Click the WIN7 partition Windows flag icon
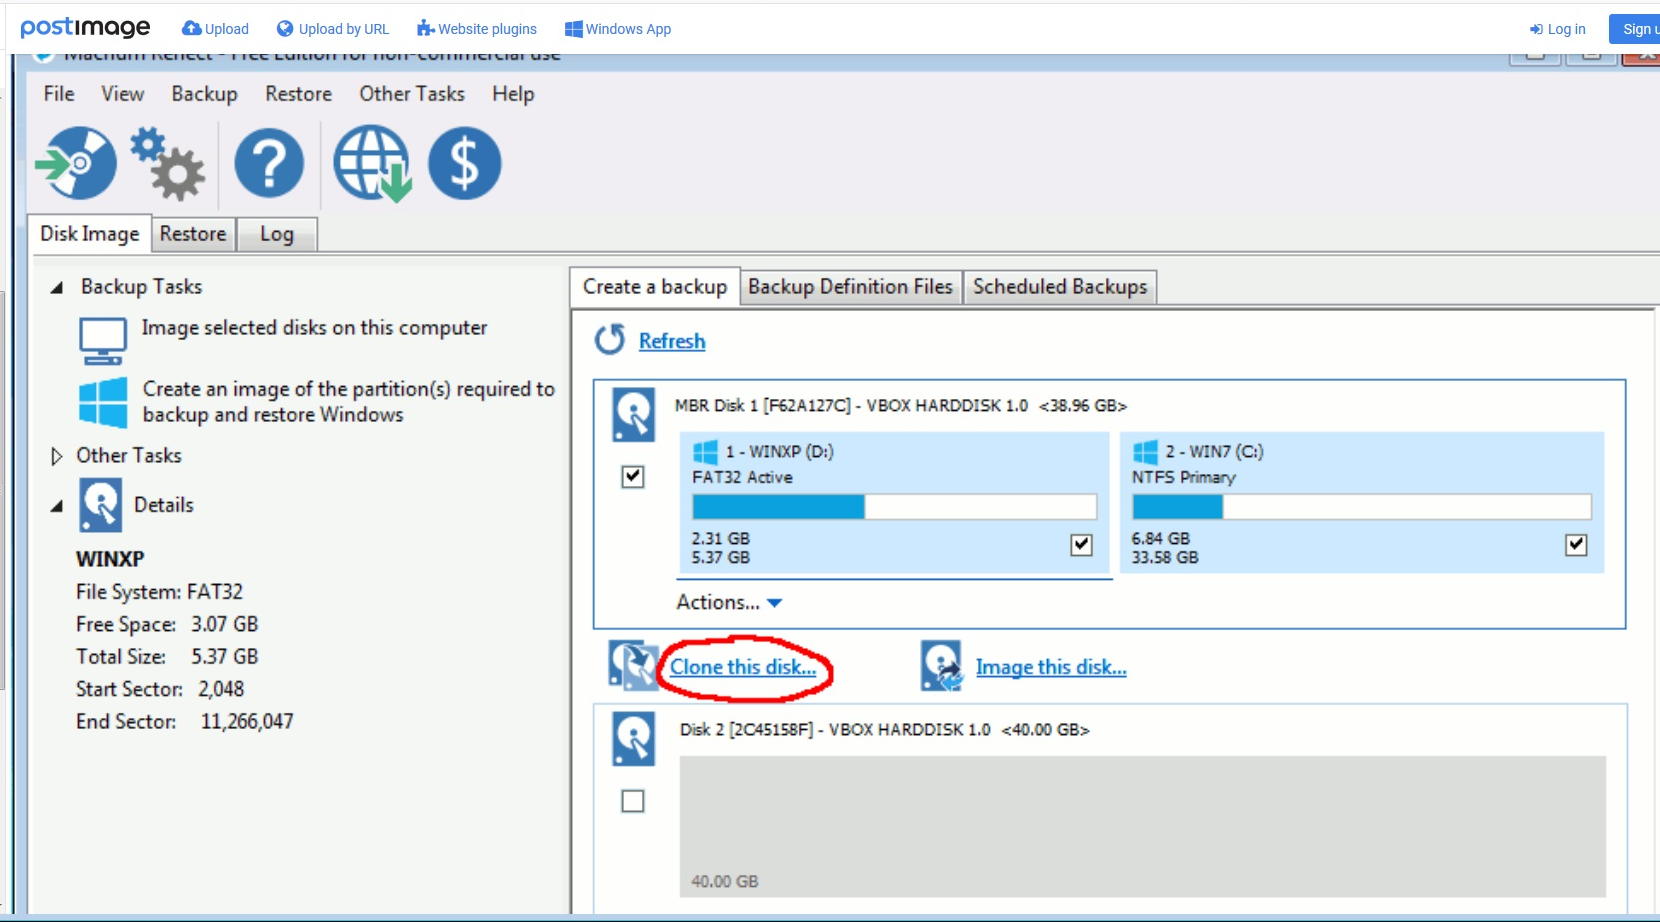The image size is (1660, 922). click(1145, 452)
